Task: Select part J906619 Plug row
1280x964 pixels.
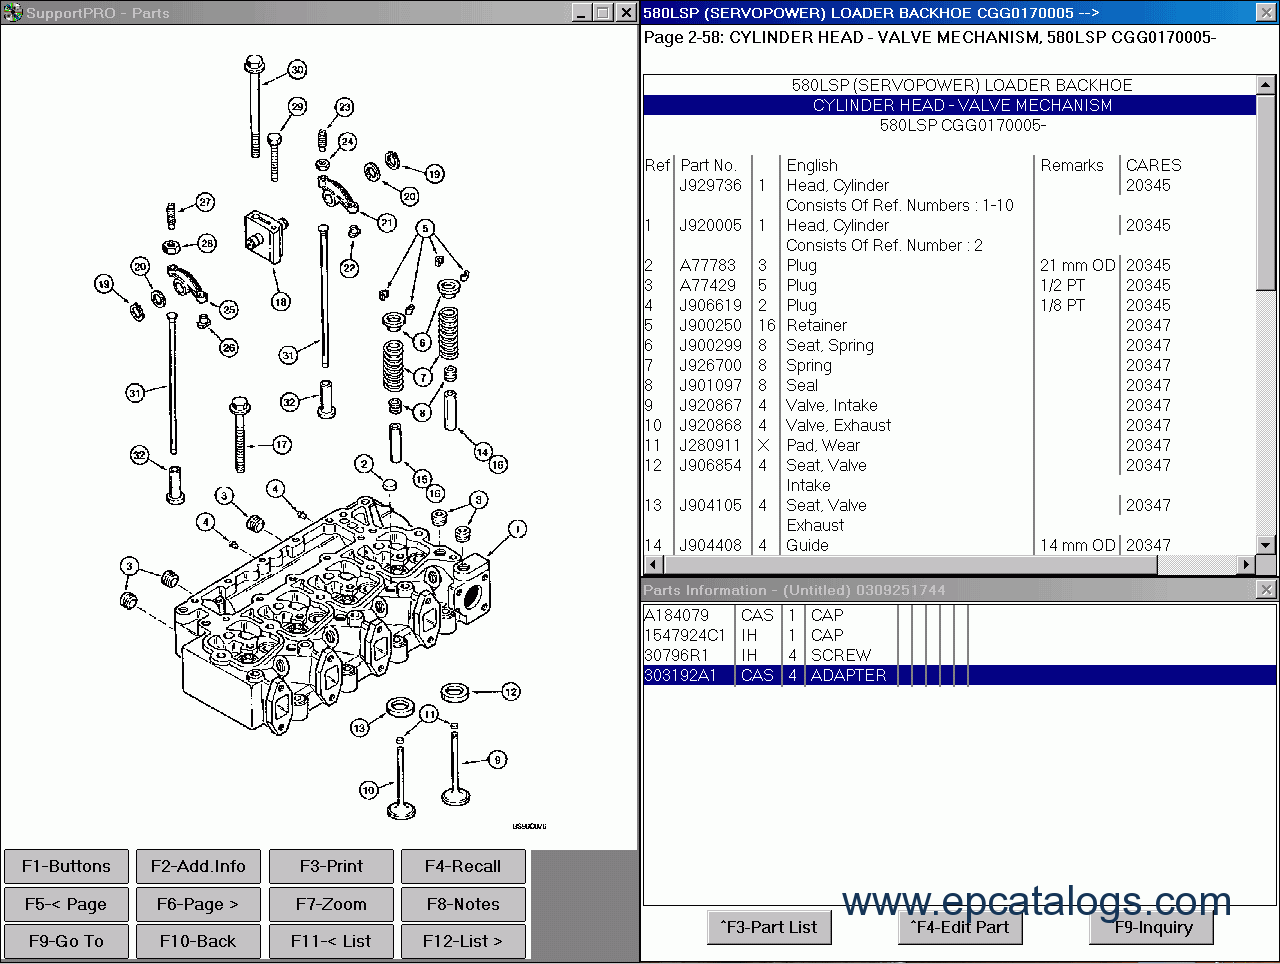Action: tap(949, 305)
